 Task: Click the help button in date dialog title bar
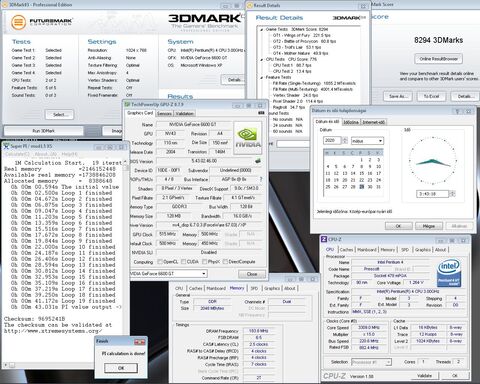[457, 111]
